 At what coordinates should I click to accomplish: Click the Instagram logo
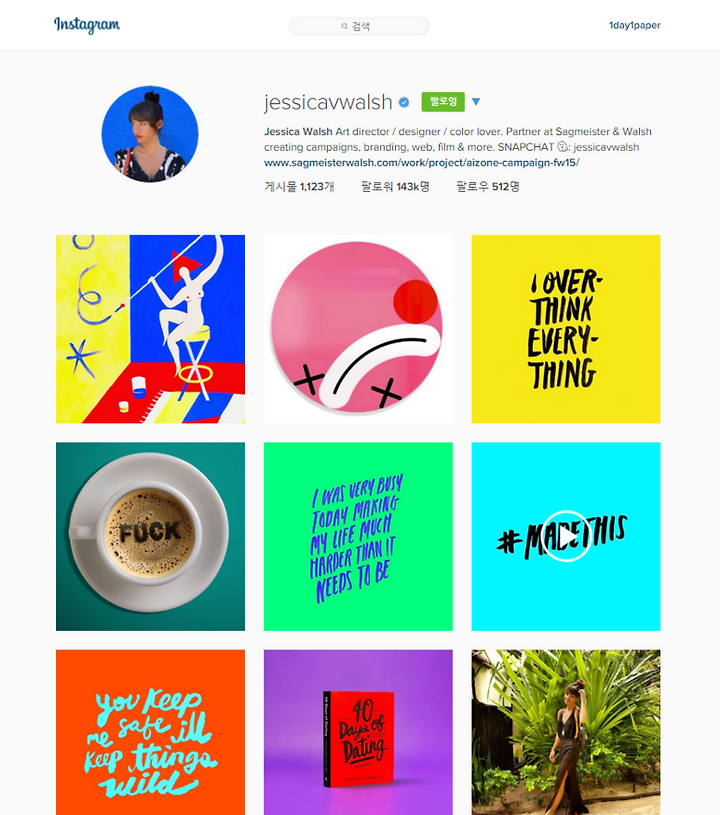tap(87, 25)
